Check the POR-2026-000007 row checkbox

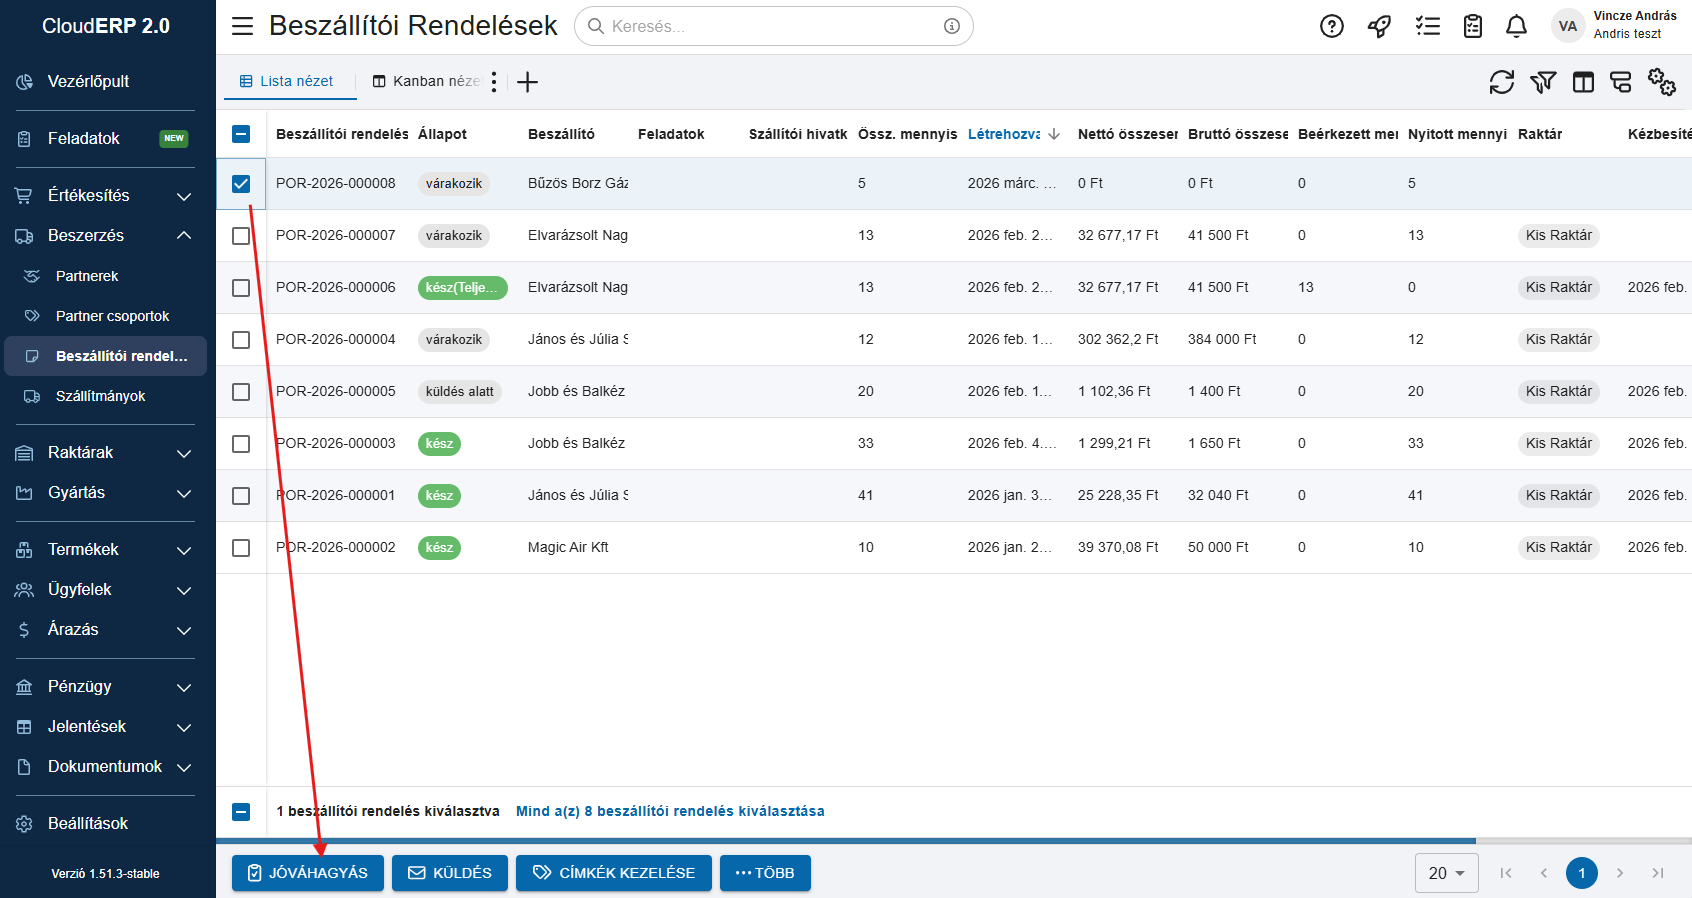point(241,236)
